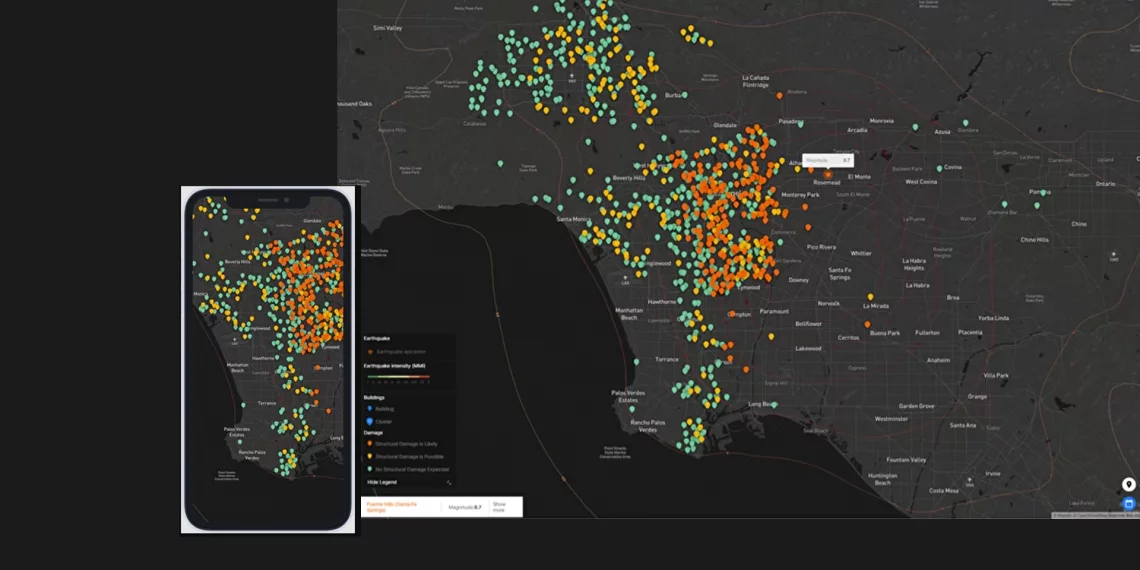
Task: Click the Monrovia map label
Action: tap(881, 121)
